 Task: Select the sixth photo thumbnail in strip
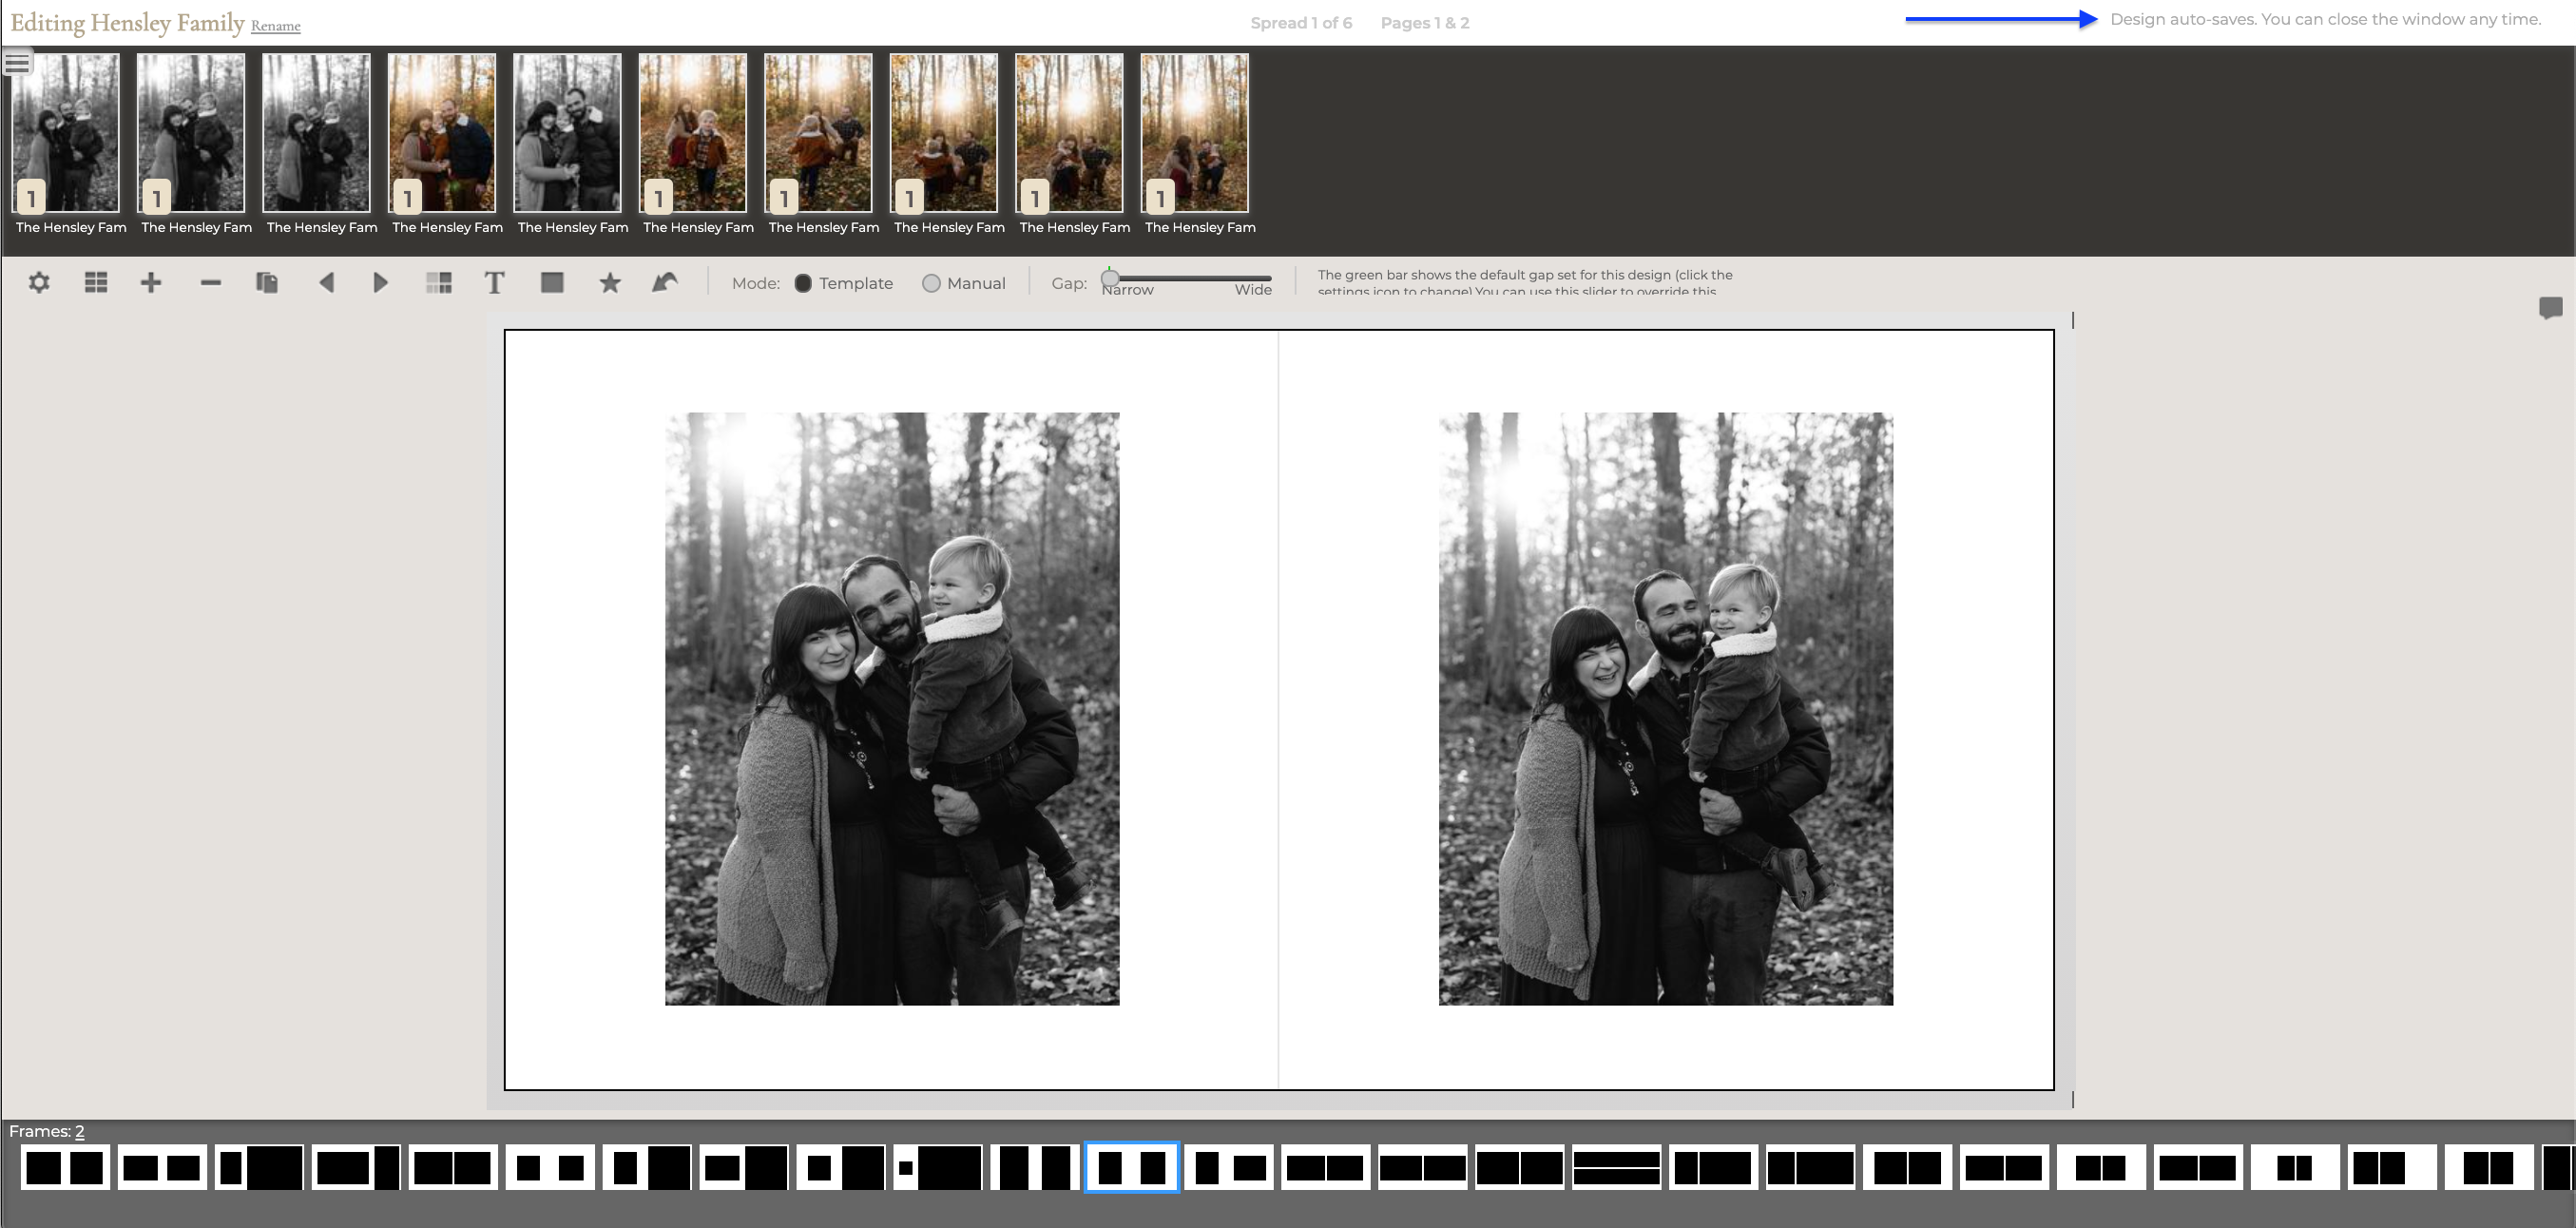click(693, 133)
